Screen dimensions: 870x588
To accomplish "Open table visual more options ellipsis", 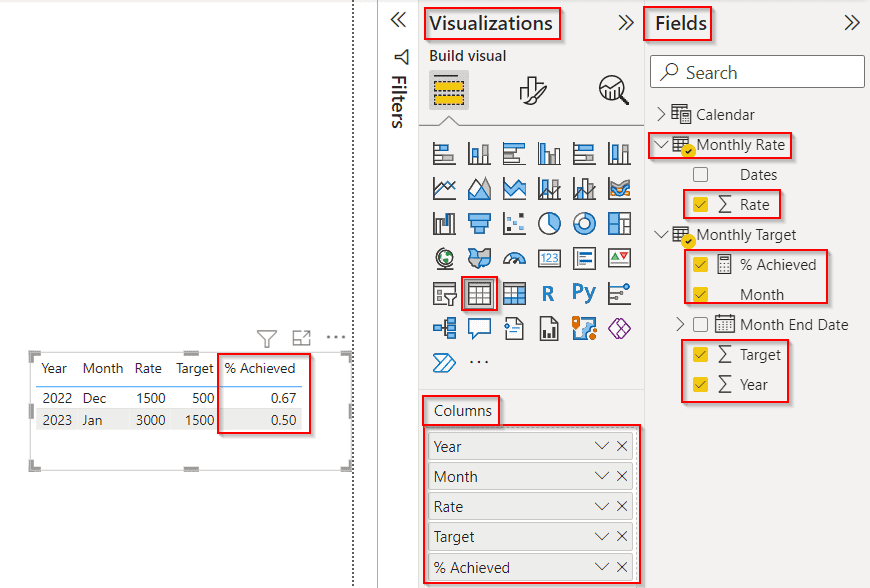I will [336, 337].
